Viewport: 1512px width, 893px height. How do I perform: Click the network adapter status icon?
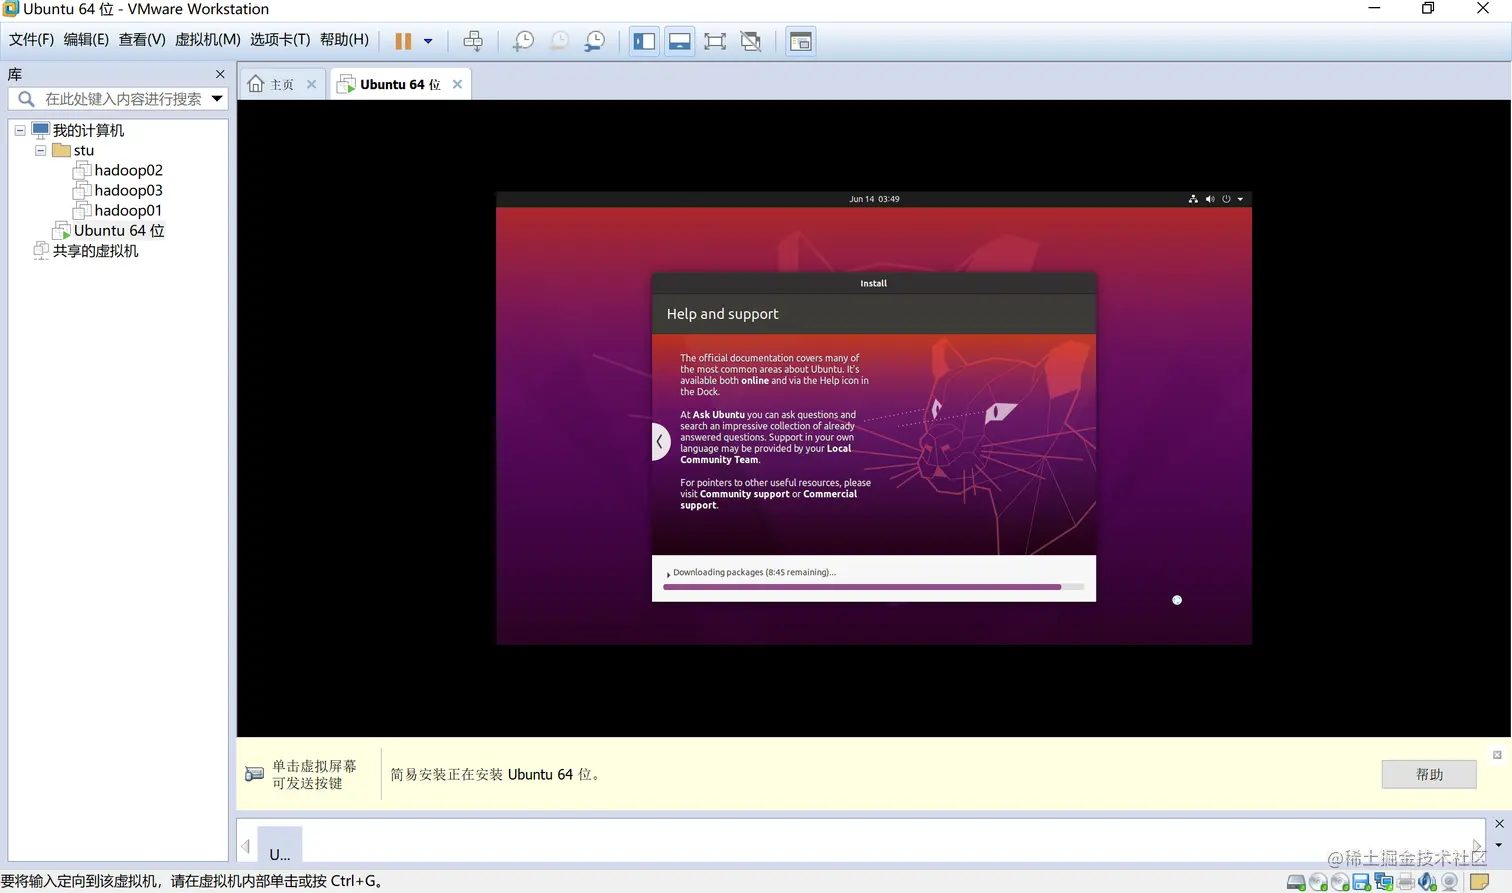[1384, 882]
